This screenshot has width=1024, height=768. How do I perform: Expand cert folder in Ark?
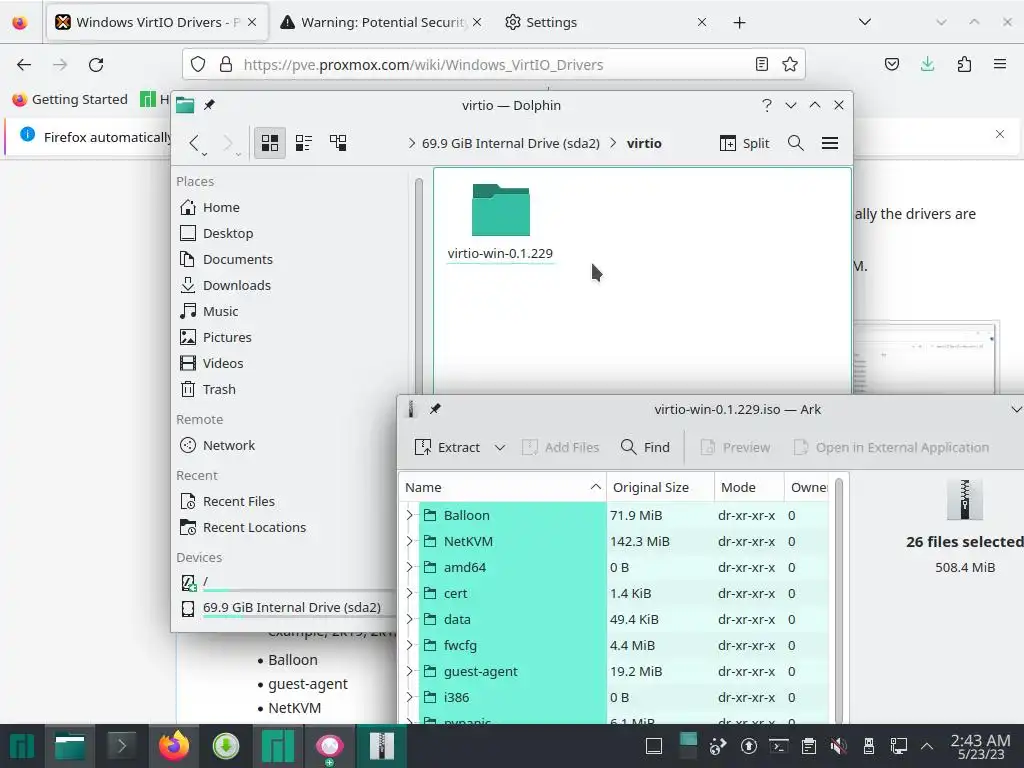(x=409, y=594)
